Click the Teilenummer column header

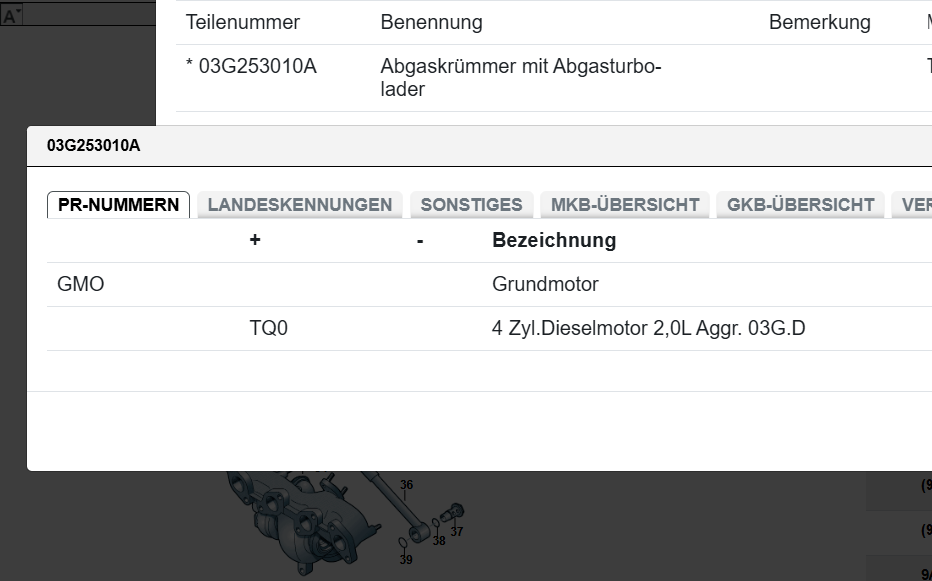tap(243, 22)
